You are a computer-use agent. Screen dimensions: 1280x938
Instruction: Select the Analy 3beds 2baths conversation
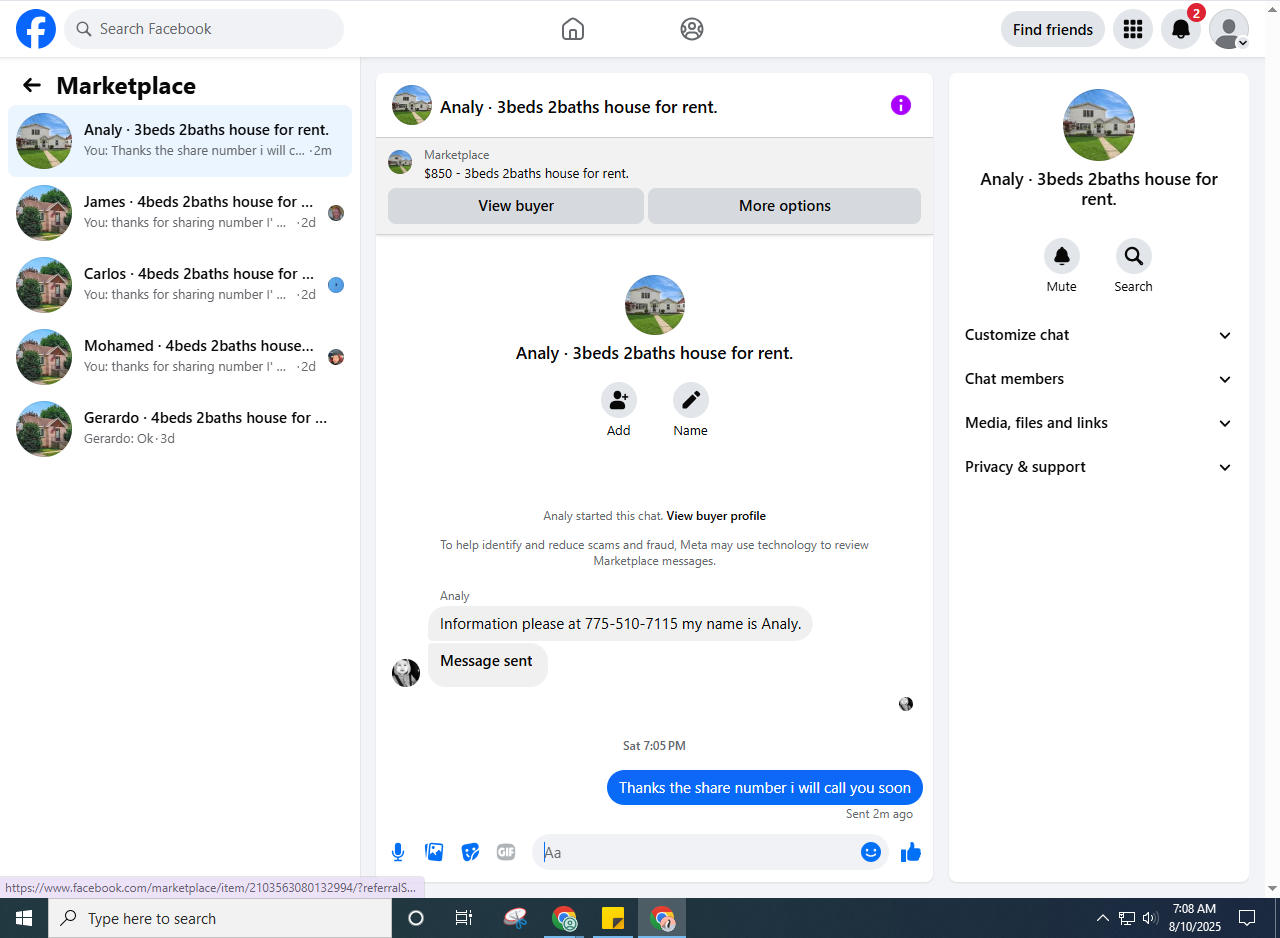(x=180, y=141)
